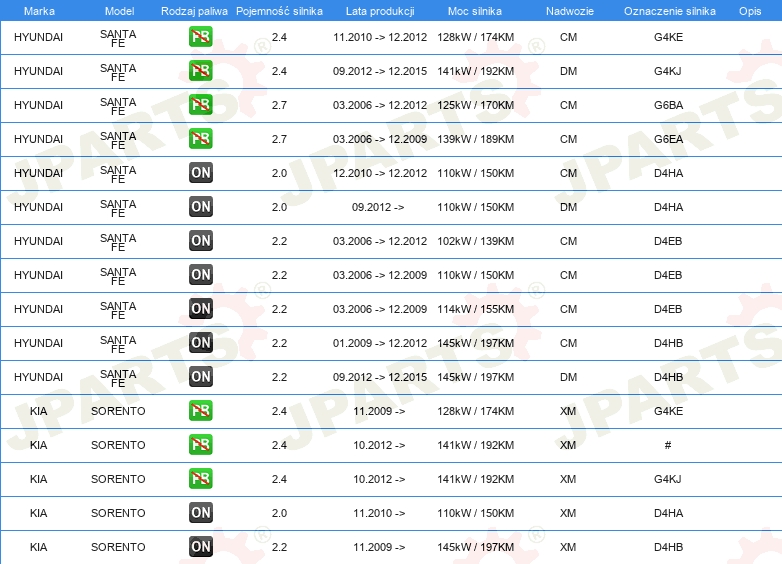Click the ON diesel icon for Kia Sorento D4HA
The width and height of the screenshot is (782, 564).
tap(201, 513)
